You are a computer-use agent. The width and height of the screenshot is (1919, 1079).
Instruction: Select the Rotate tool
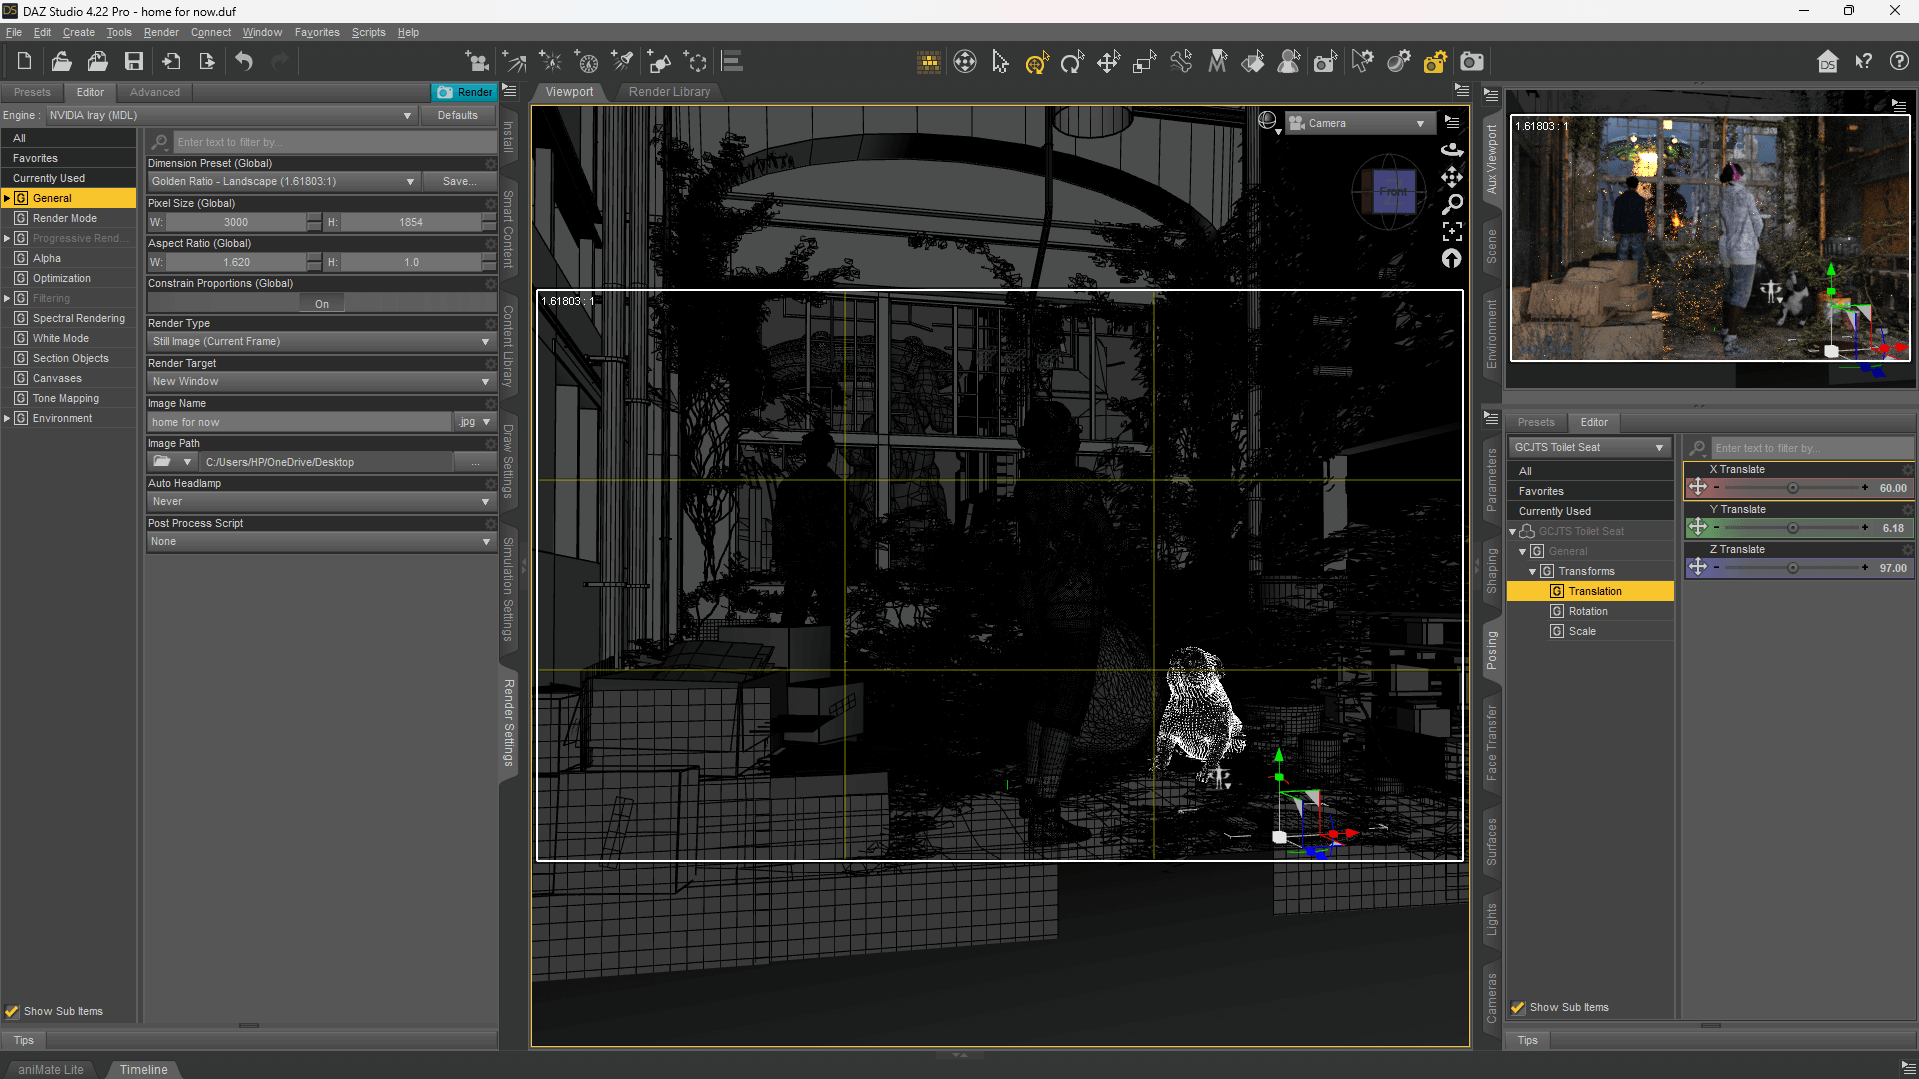[1072, 62]
